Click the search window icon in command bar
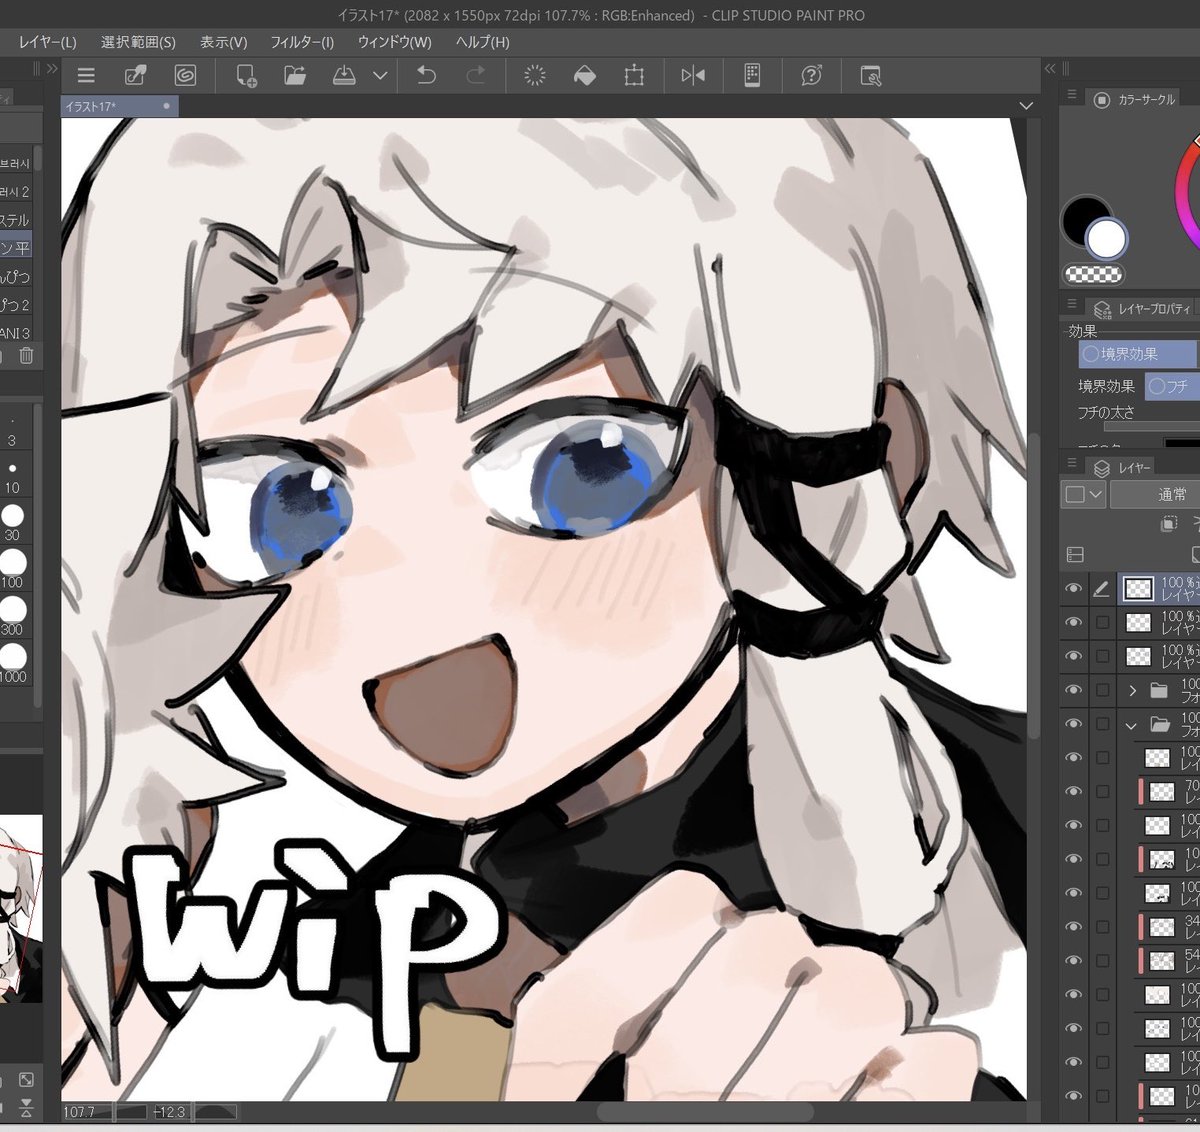 click(x=871, y=76)
